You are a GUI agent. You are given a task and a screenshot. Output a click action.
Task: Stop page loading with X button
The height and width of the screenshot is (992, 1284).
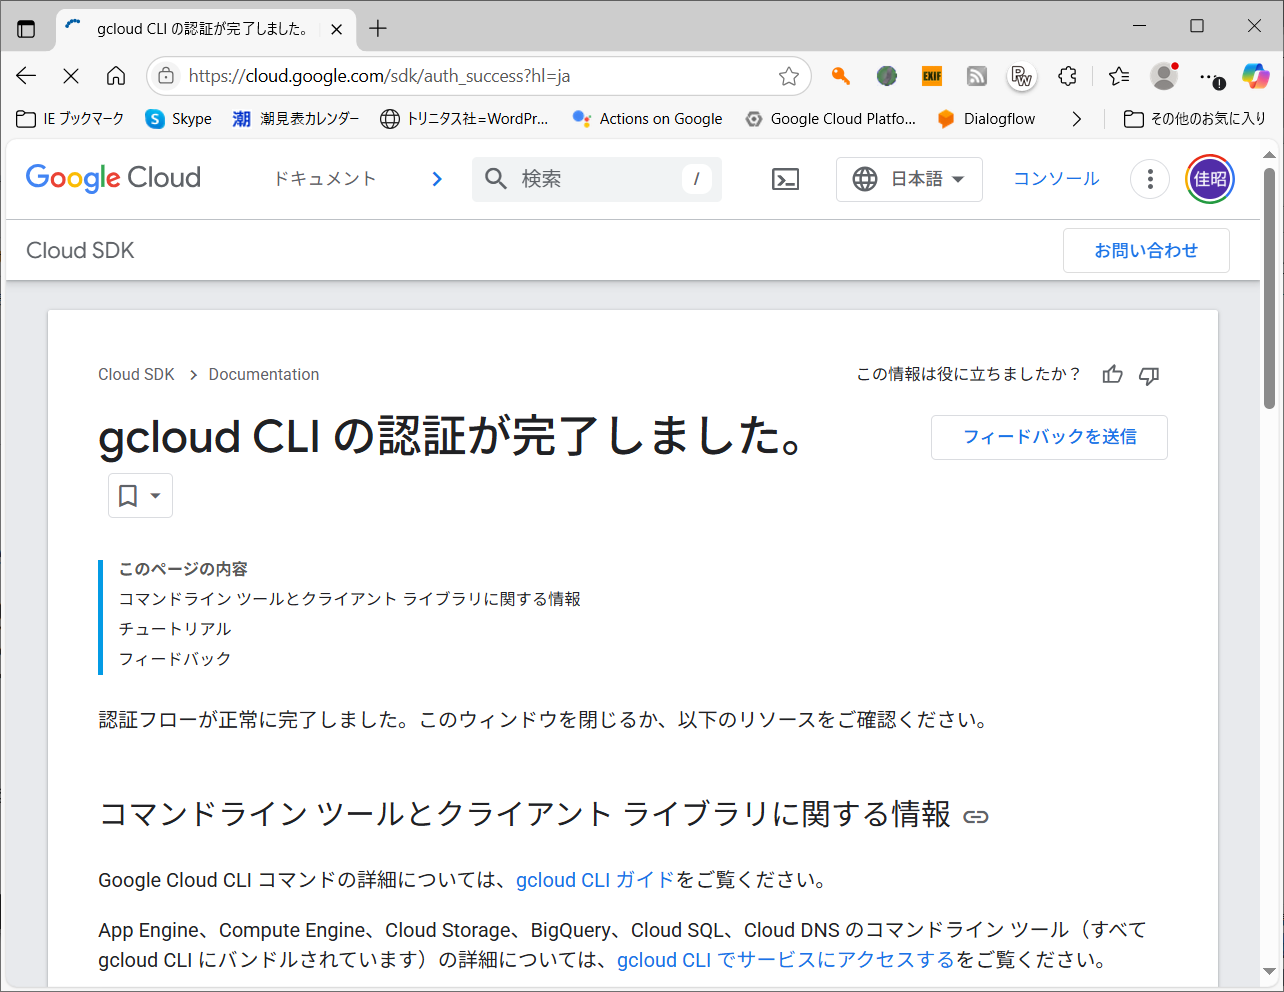point(71,76)
